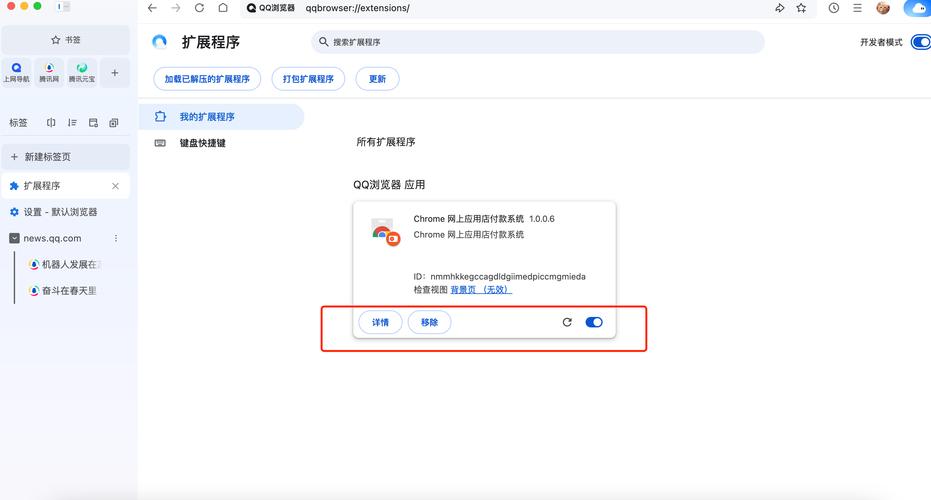
Task: Click 加载已解压的扩展程序 button
Action: (x=207, y=79)
